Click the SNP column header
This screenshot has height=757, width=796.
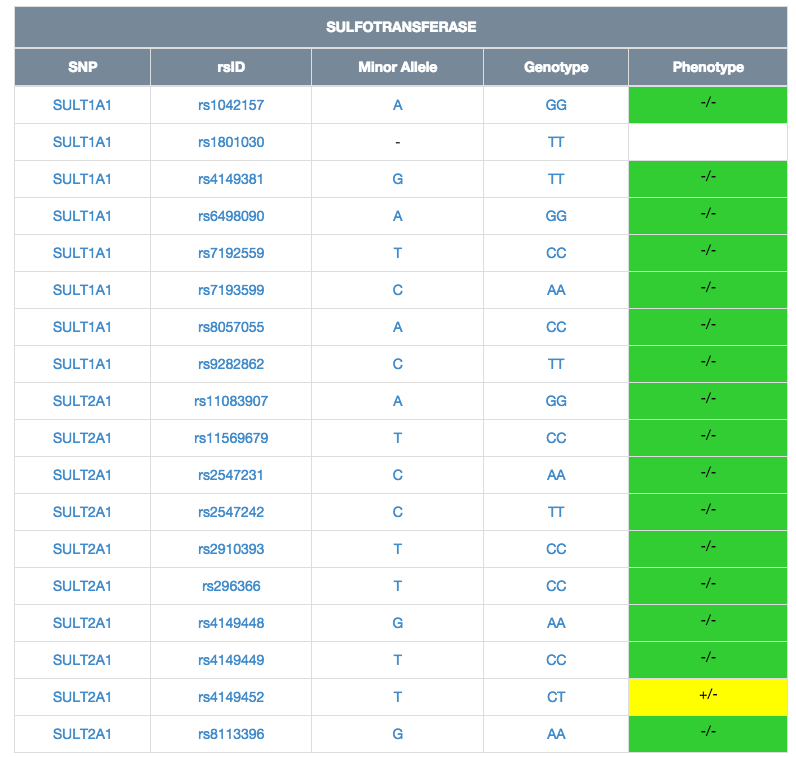click(82, 67)
